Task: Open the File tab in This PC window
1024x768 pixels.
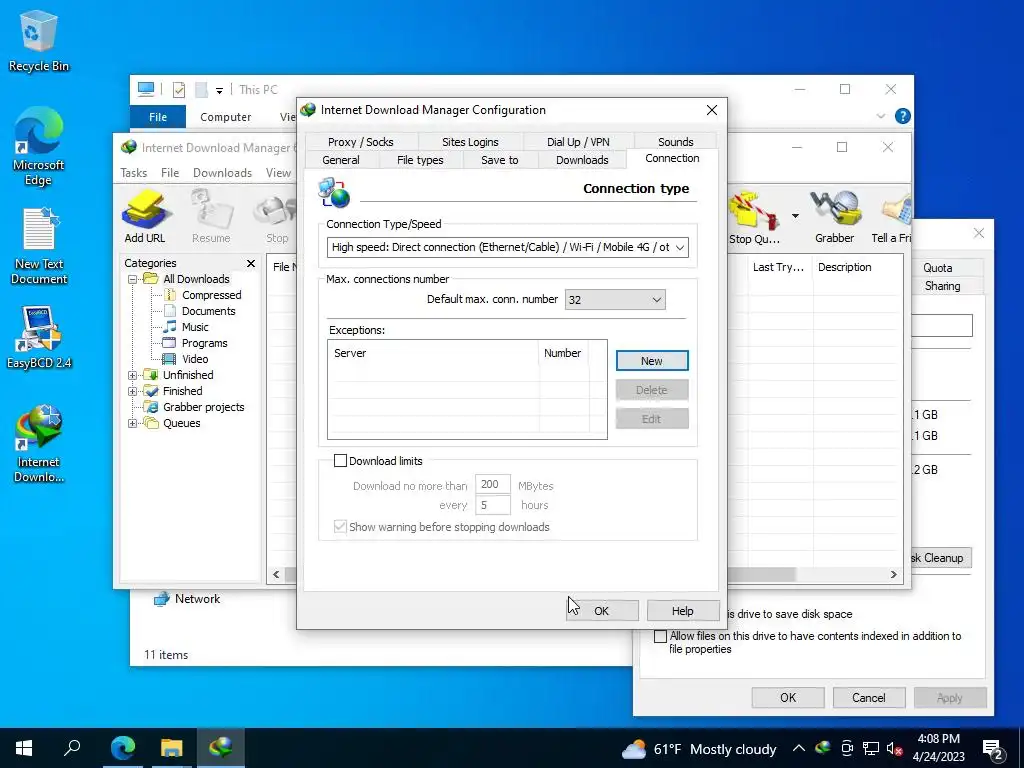Action: click(x=158, y=117)
